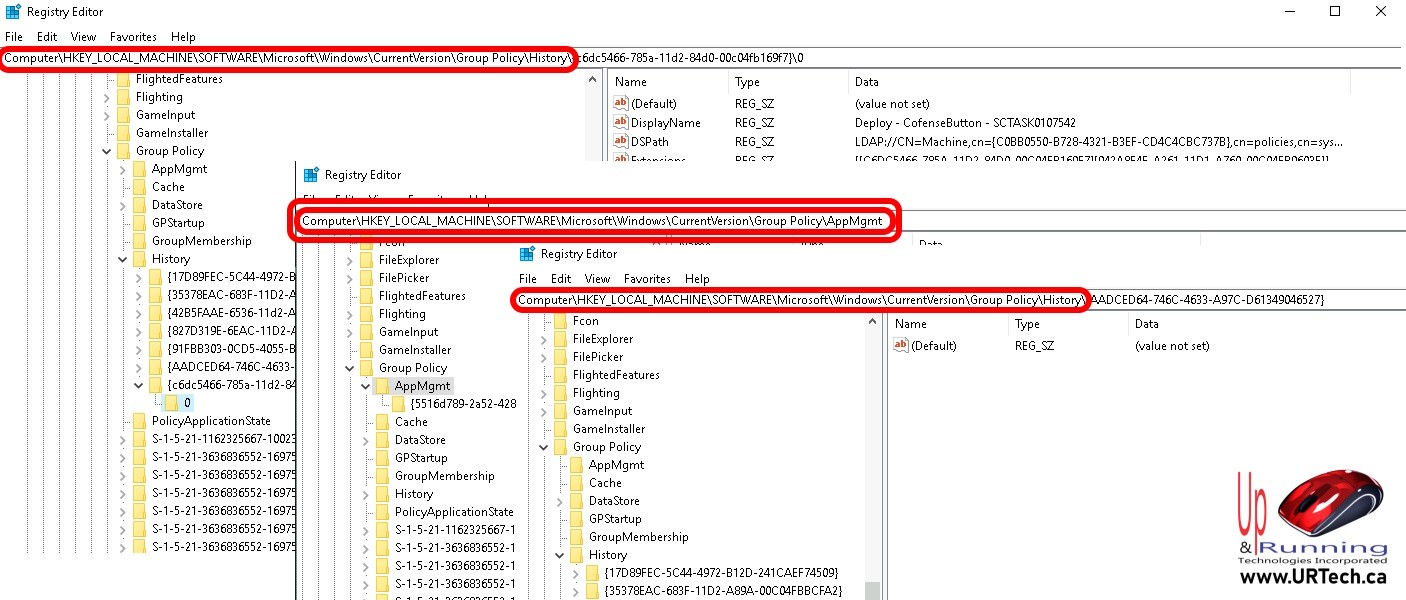Click (Default) value icon in frontmost window
The image size is (1406, 600).
[x=900, y=346]
